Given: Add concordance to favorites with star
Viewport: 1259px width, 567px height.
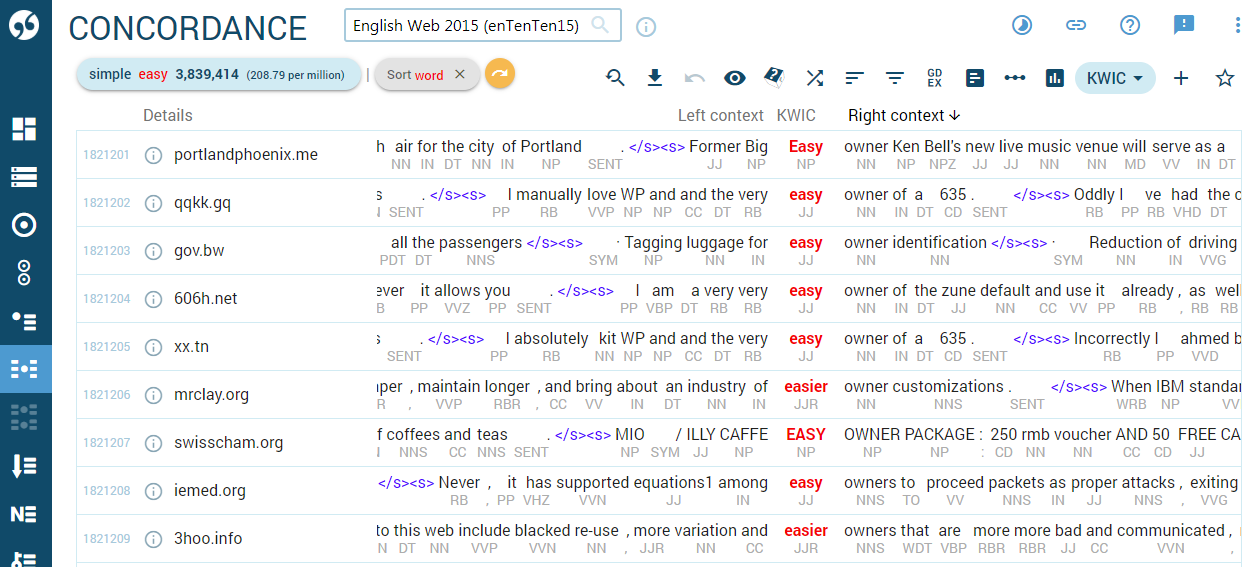Looking at the screenshot, I should click(x=1225, y=78).
